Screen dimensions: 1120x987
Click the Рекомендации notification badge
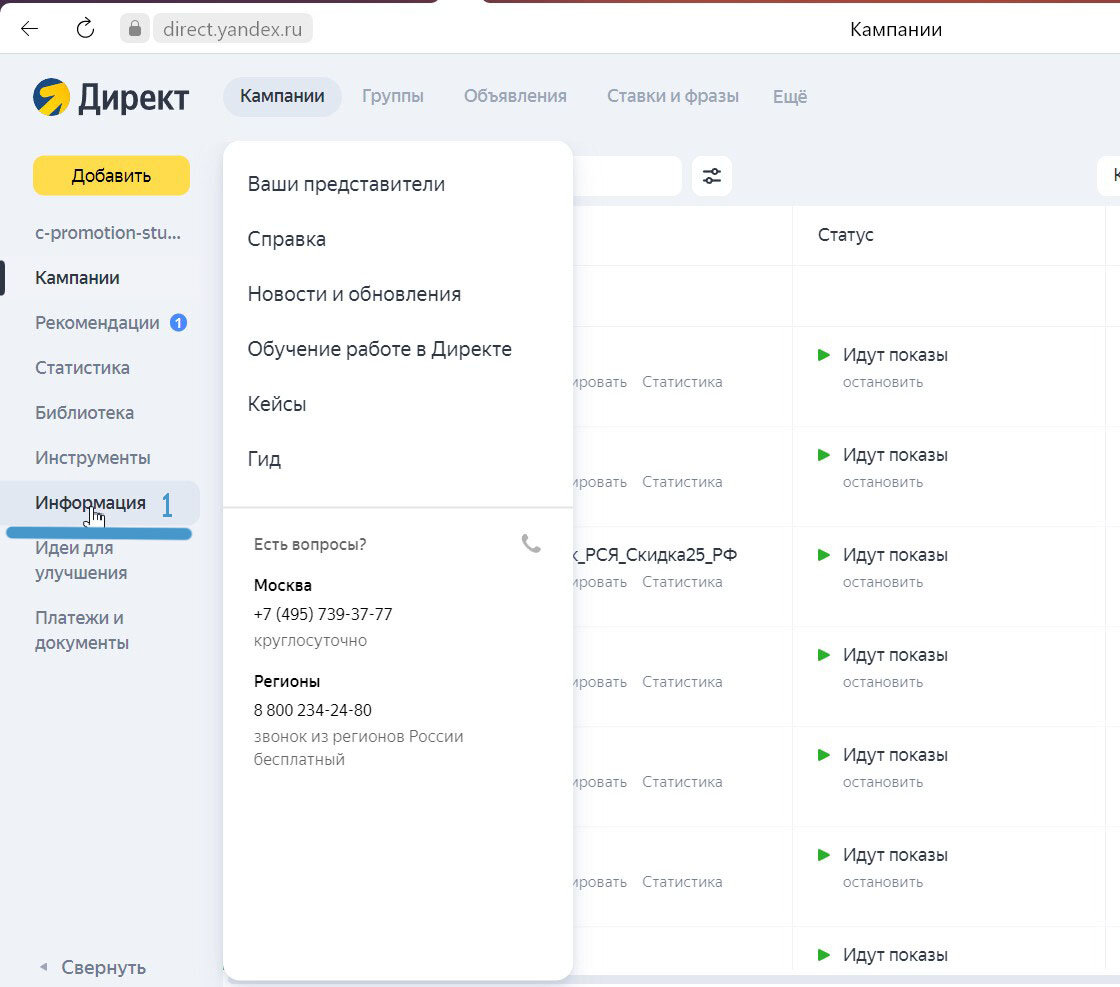[x=178, y=323]
